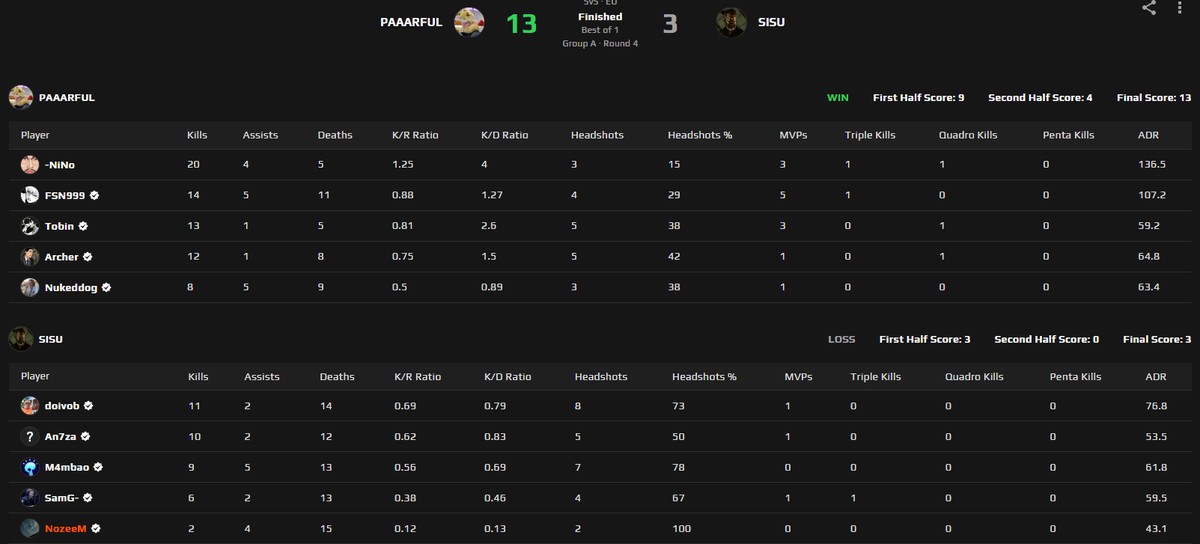Screen dimensions: 1200x544
Task: Click the LOSS label for SISU
Action: click(x=842, y=340)
